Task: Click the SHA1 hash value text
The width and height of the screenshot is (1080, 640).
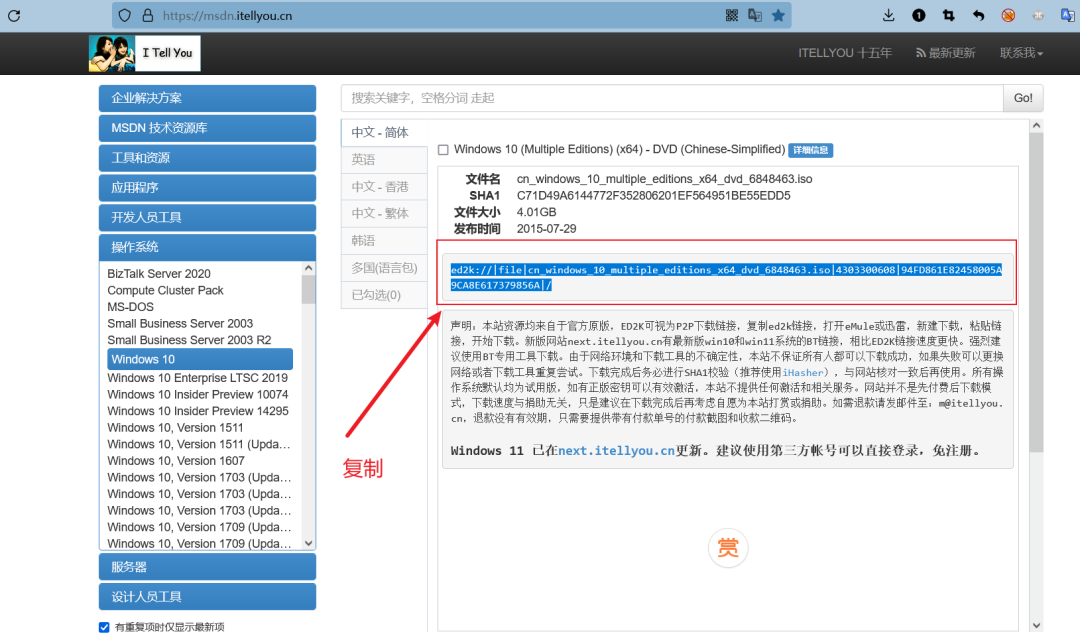Action: coord(654,196)
